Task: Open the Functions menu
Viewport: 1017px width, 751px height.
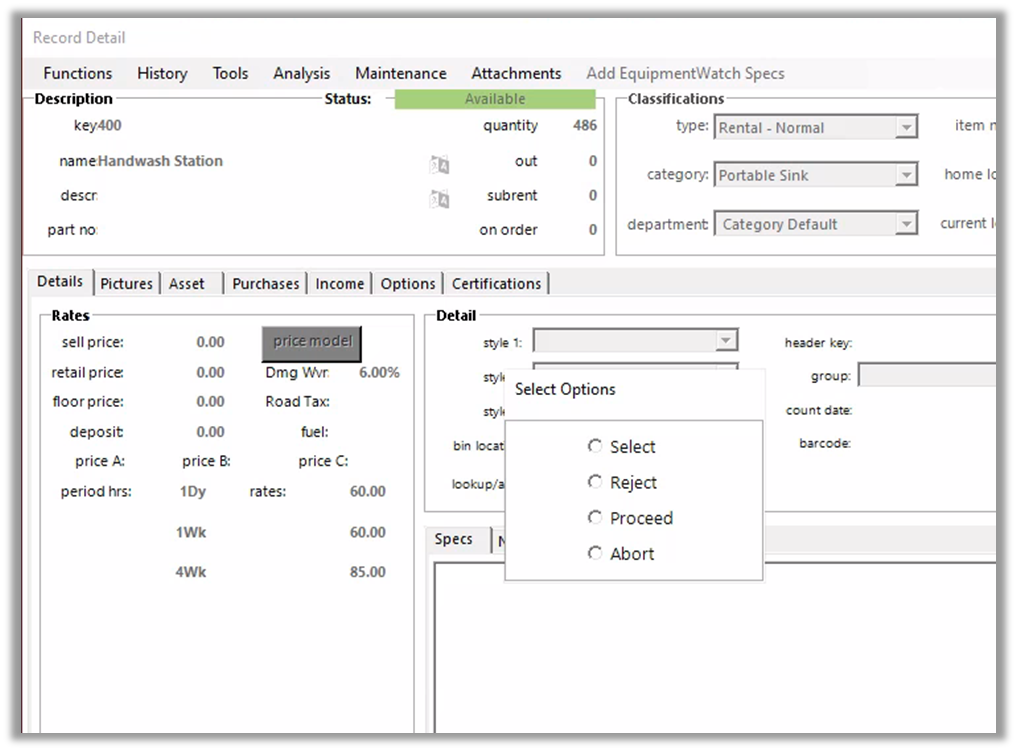Action: (x=78, y=73)
